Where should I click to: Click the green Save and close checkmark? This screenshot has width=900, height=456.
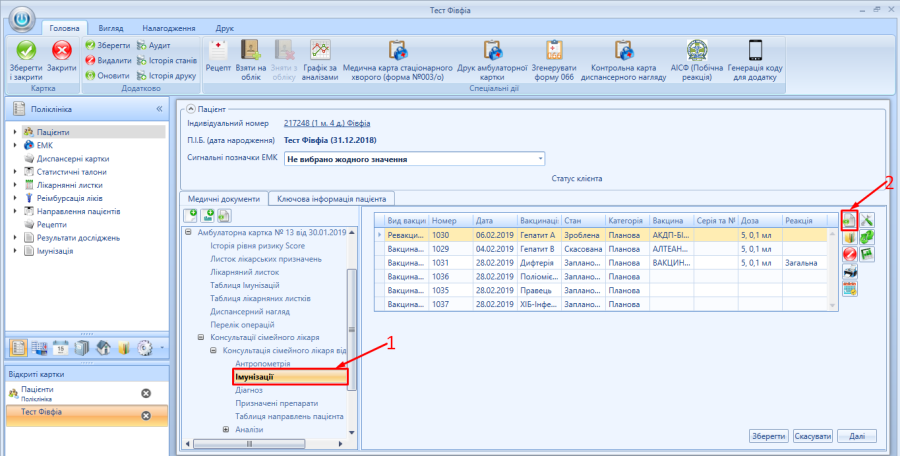26,51
